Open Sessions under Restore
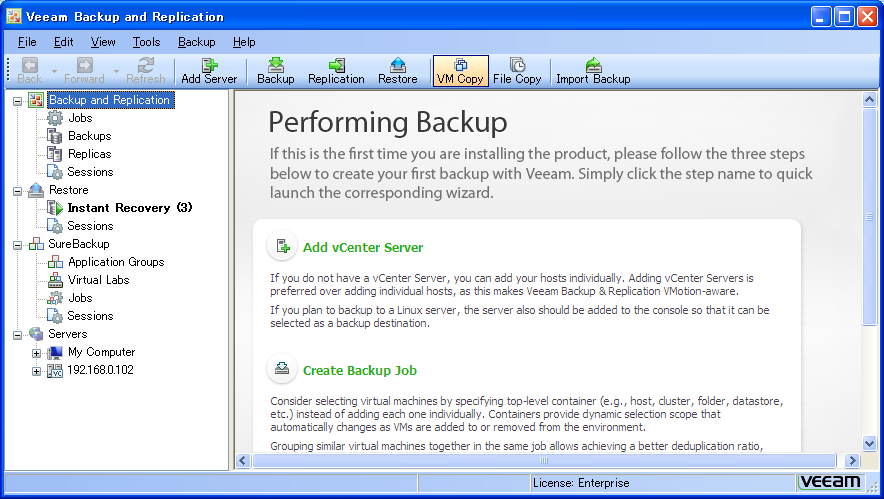Viewport: 884px width, 499px height. 90,226
